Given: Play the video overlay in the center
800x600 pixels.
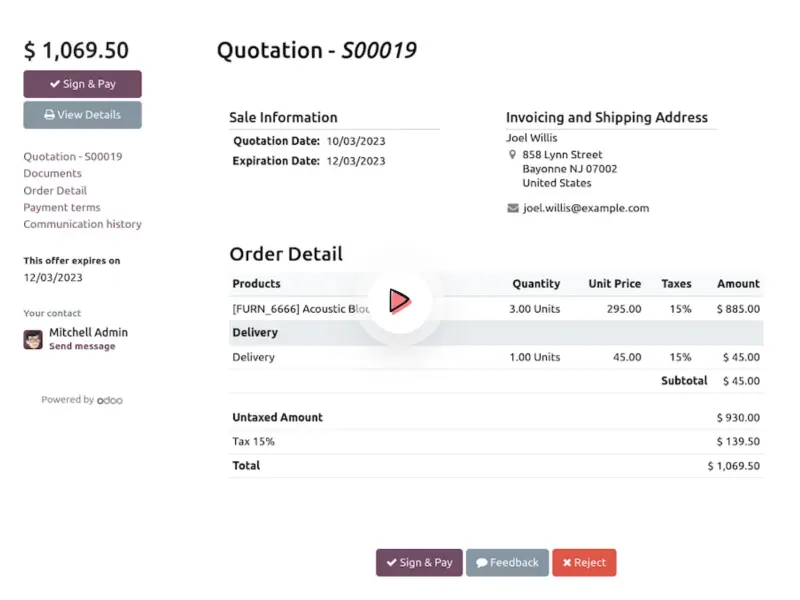Looking at the screenshot, I should [x=398, y=300].
